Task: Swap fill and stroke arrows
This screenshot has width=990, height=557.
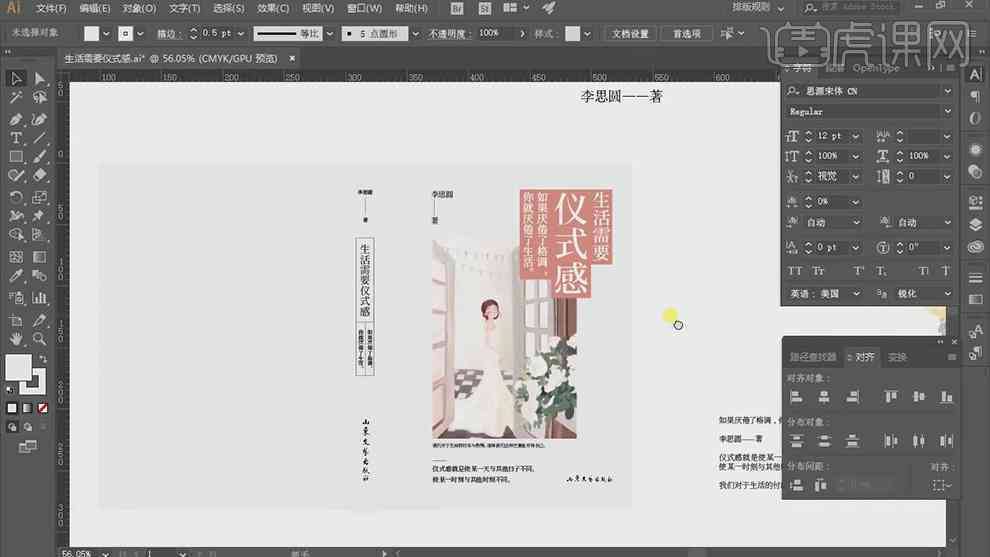Action: 43,359
